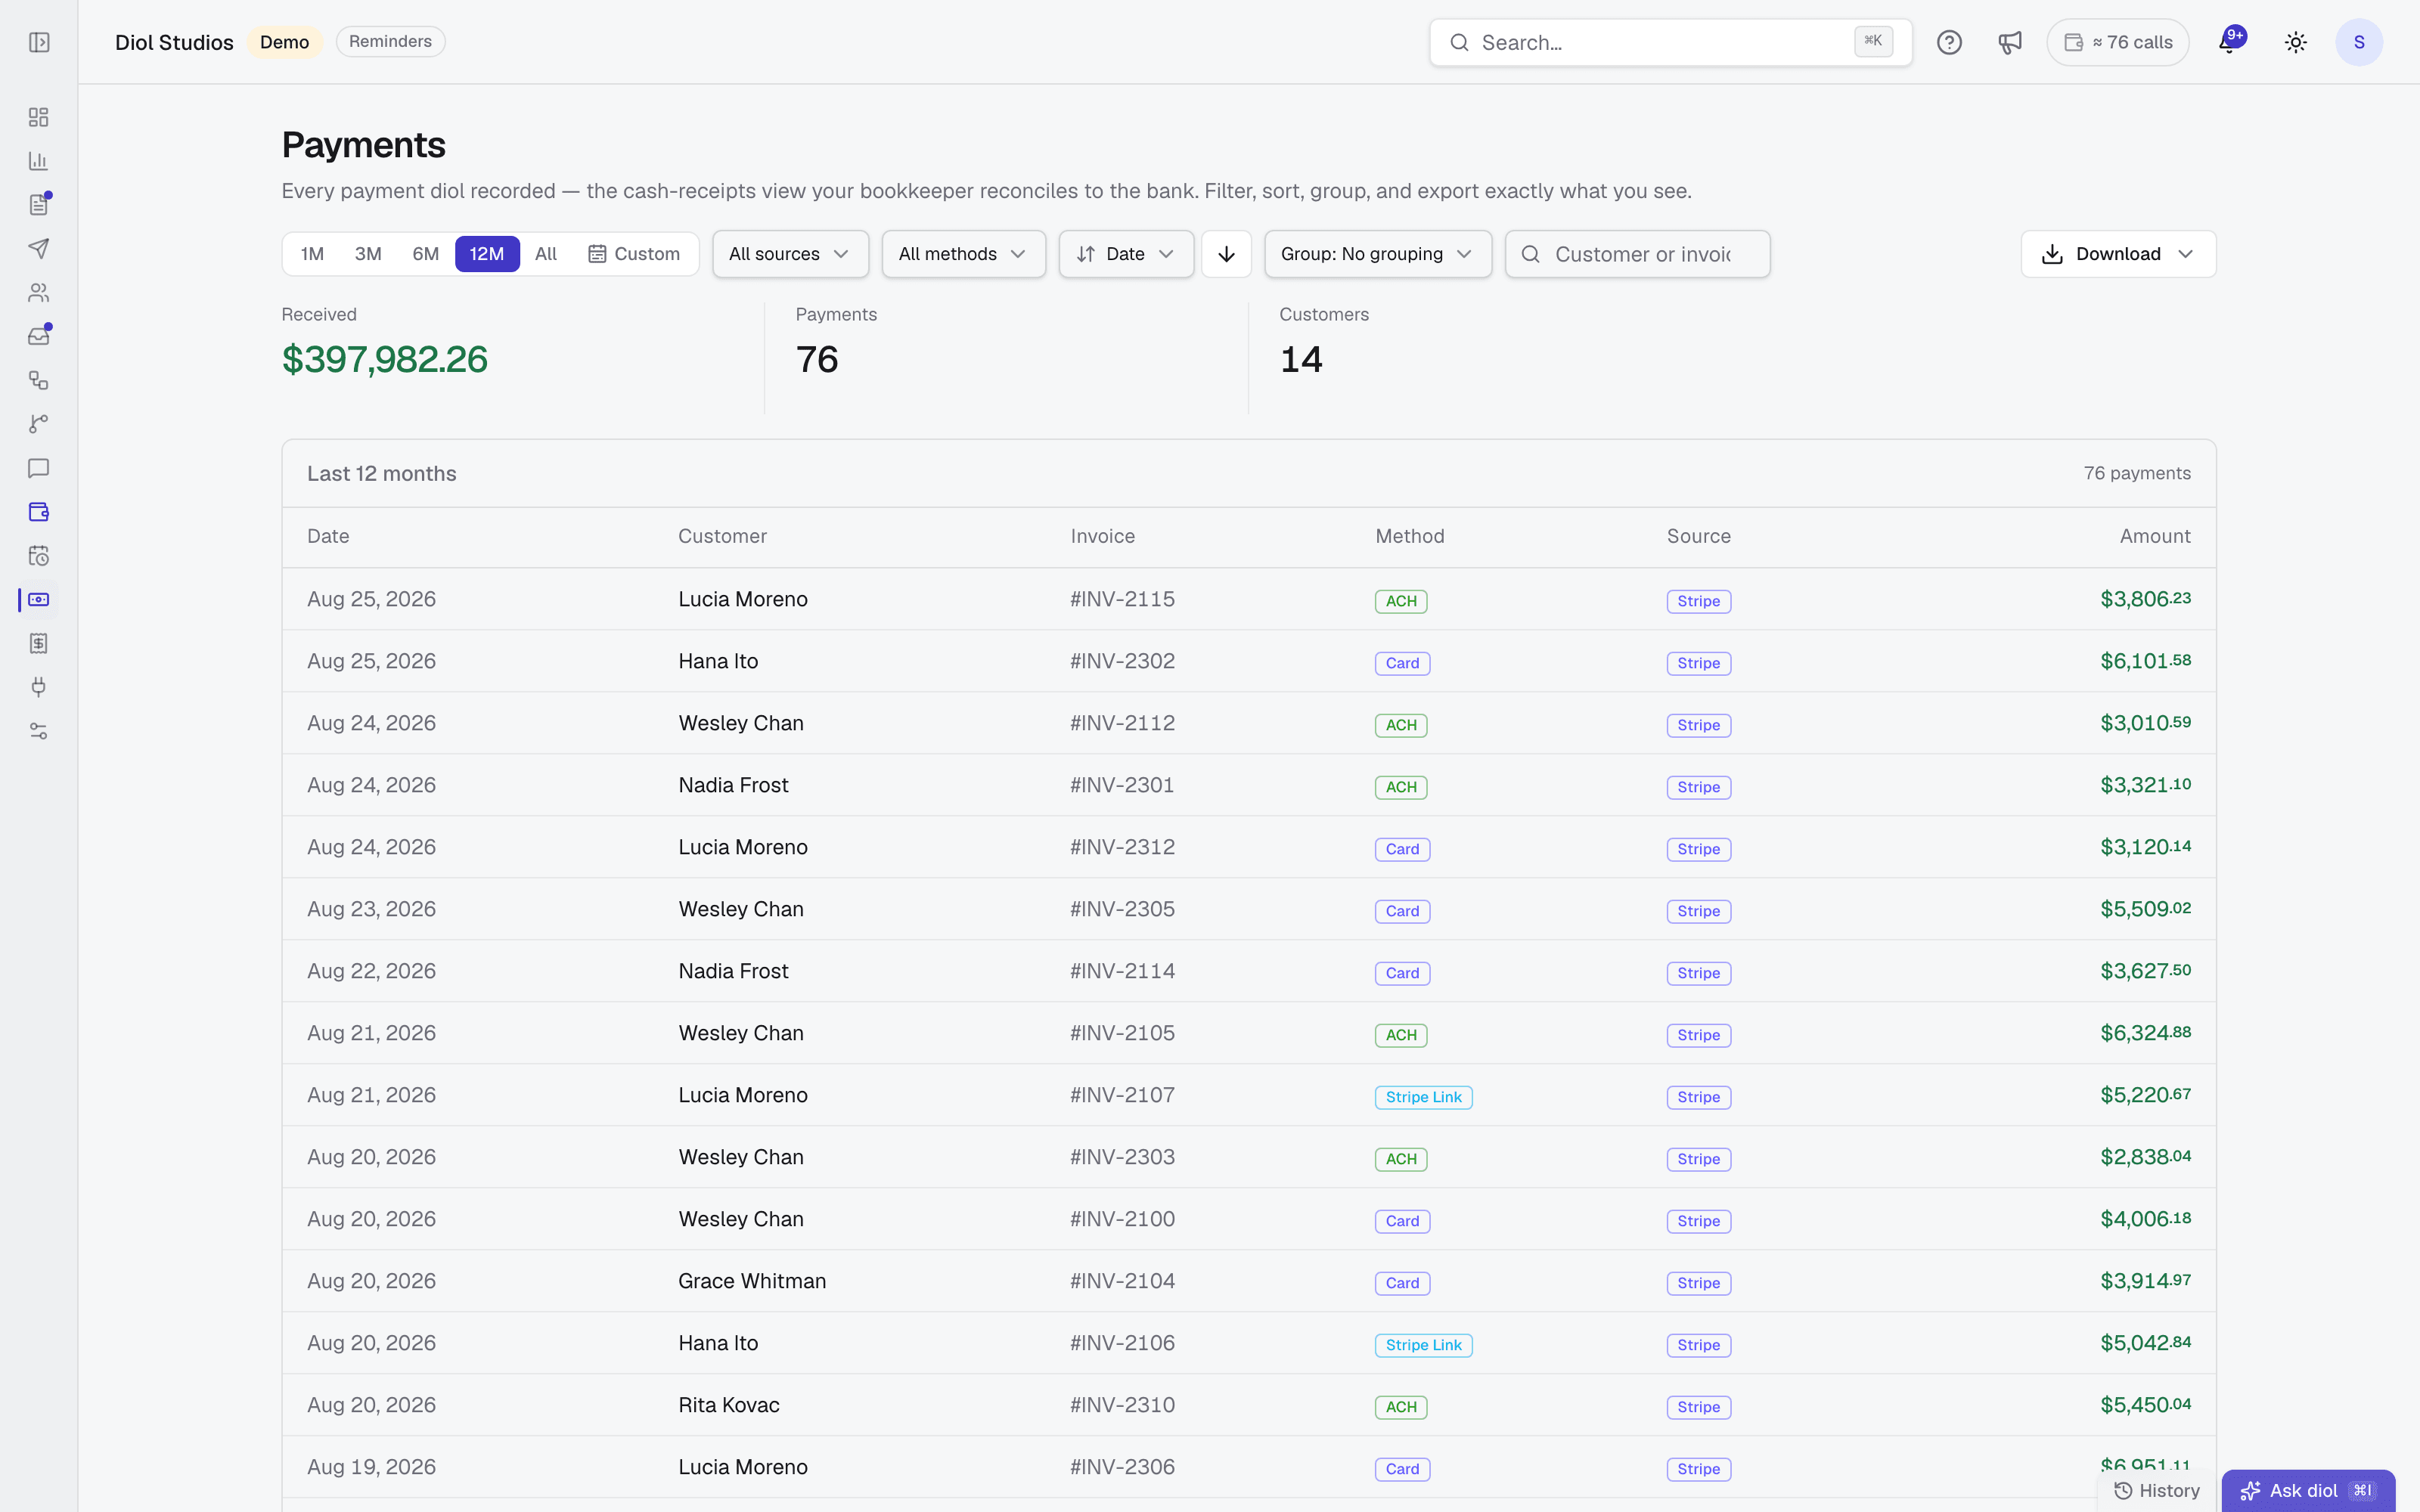The width and height of the screenshot is (2420, 1512).
Task: Open the user avatar S menu
Action: pos(2359,42)
